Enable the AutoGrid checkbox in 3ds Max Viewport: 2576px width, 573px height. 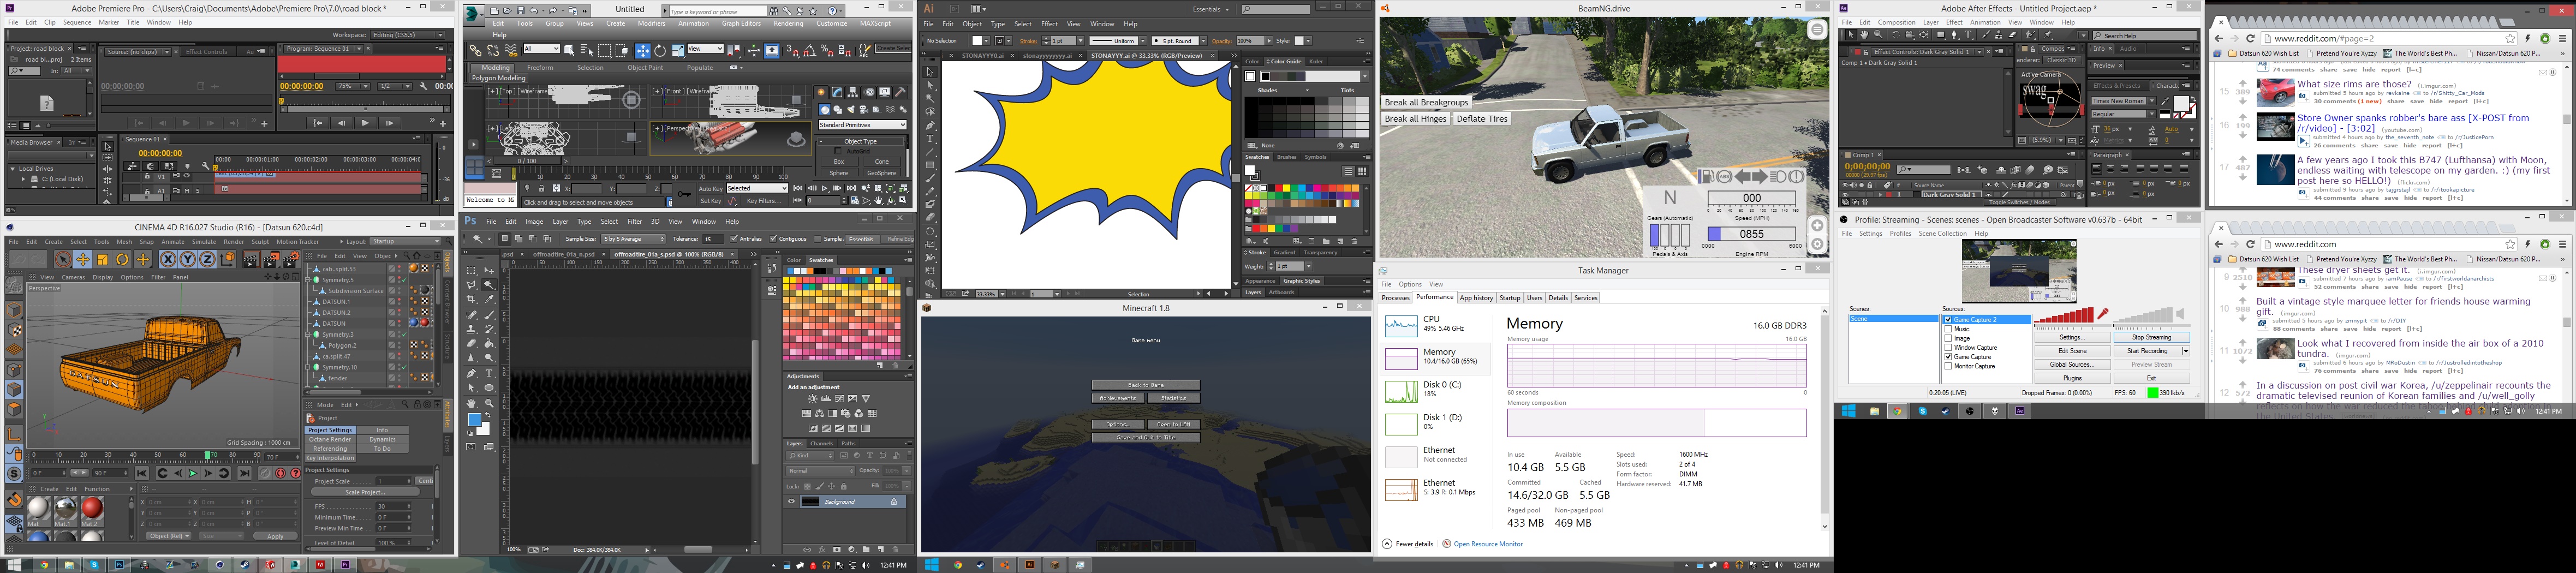[x=838, y=151]
